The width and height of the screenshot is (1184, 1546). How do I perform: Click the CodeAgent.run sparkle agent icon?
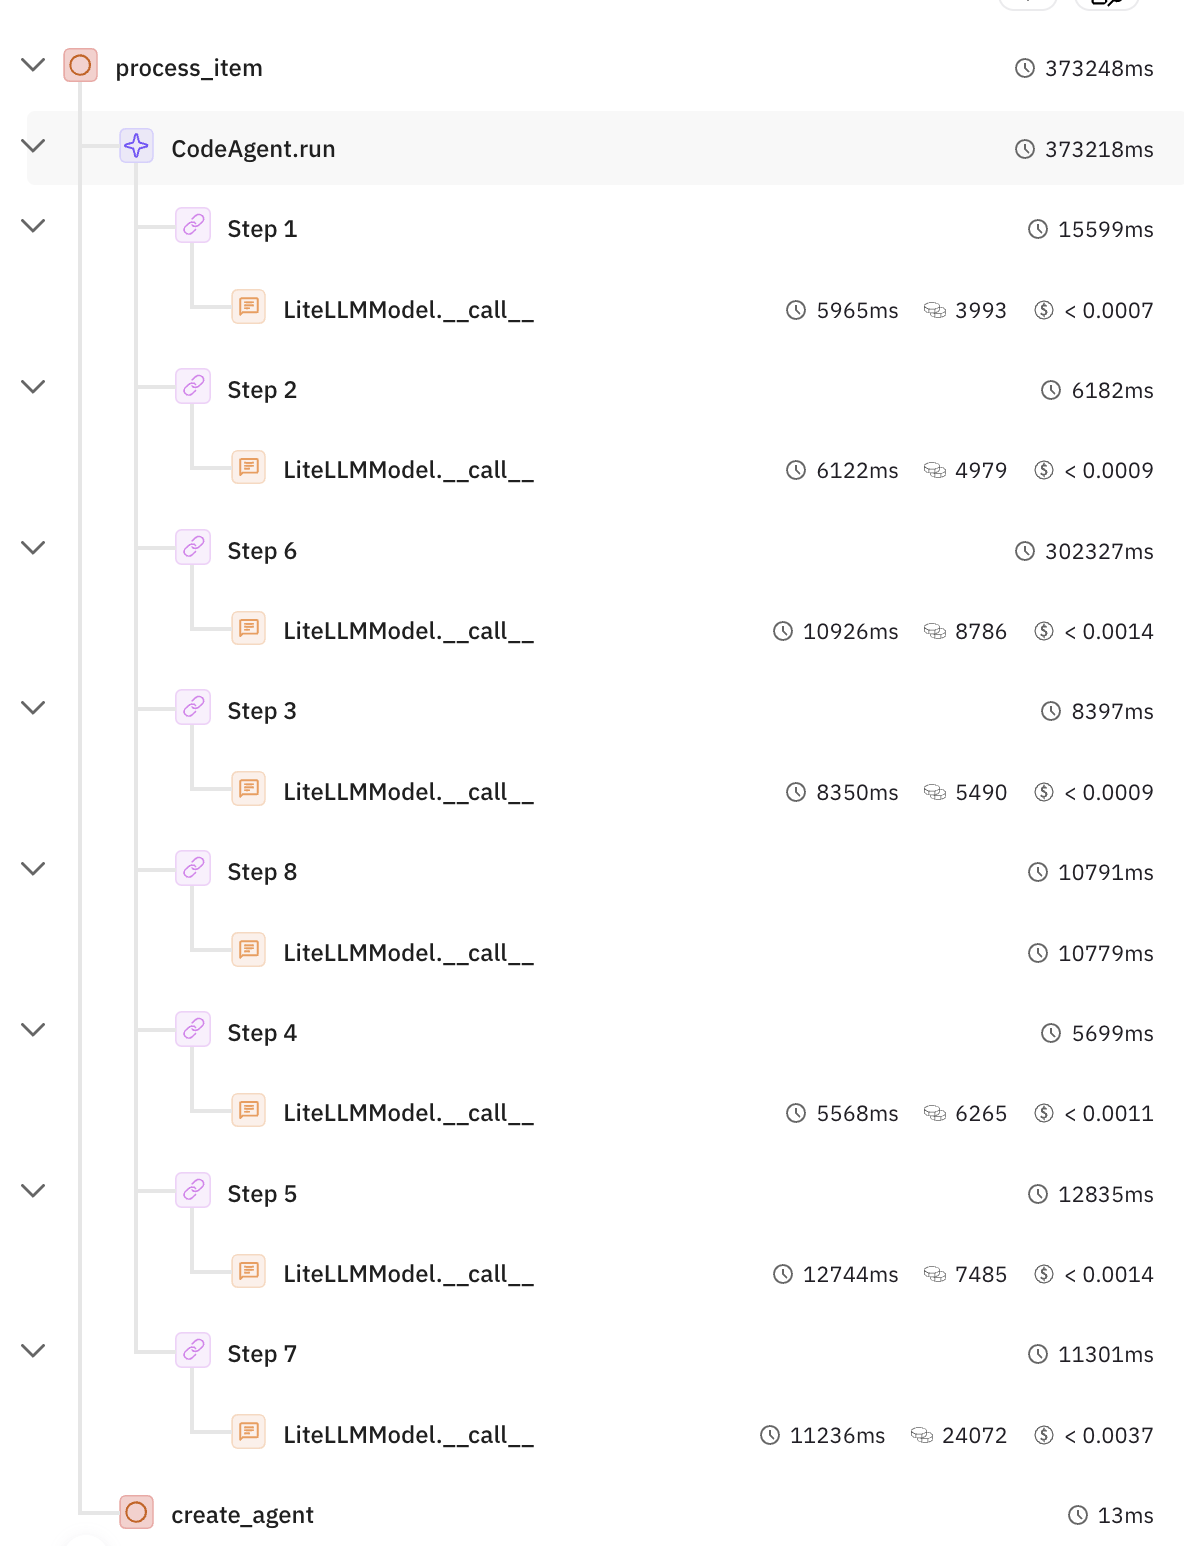[x=136, y=146]
